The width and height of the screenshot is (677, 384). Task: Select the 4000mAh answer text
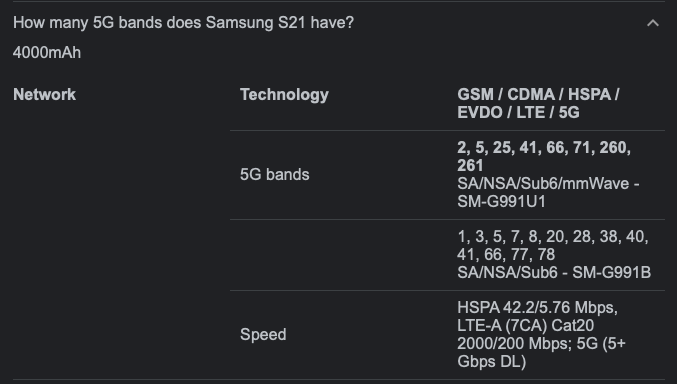(47, 53)
